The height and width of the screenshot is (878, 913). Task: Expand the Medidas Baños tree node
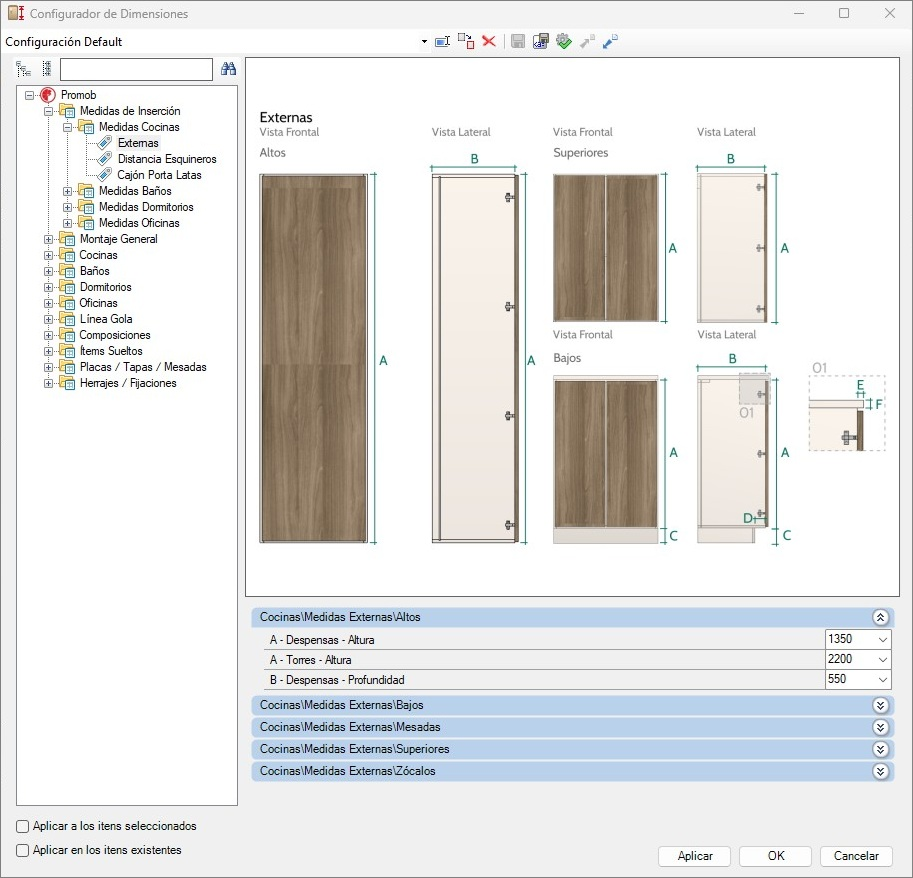pyautogui.click(x=68, y=191)
